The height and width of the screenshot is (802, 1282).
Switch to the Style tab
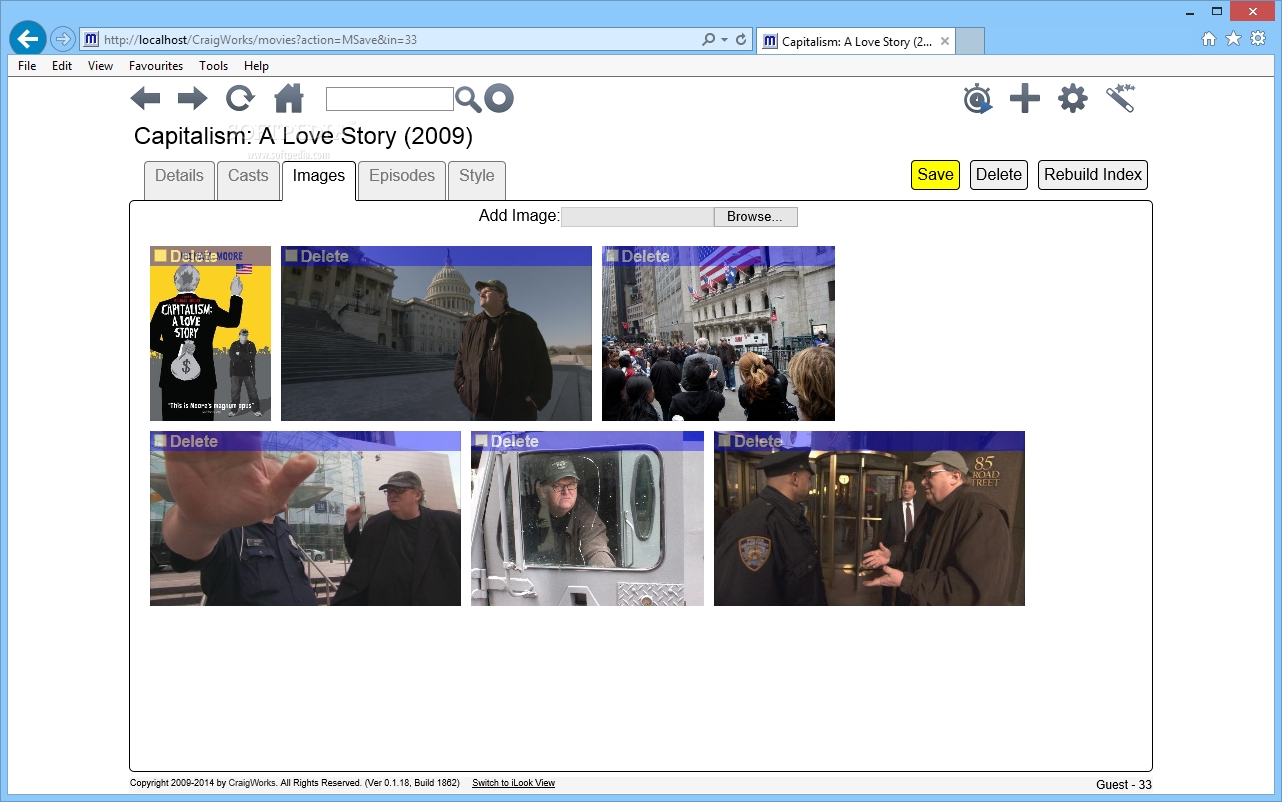pos(477,180)
